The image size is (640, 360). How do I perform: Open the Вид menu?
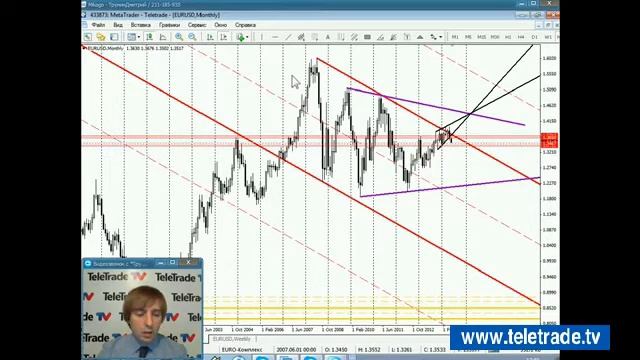pyautogui.click(x=118, y=25)
